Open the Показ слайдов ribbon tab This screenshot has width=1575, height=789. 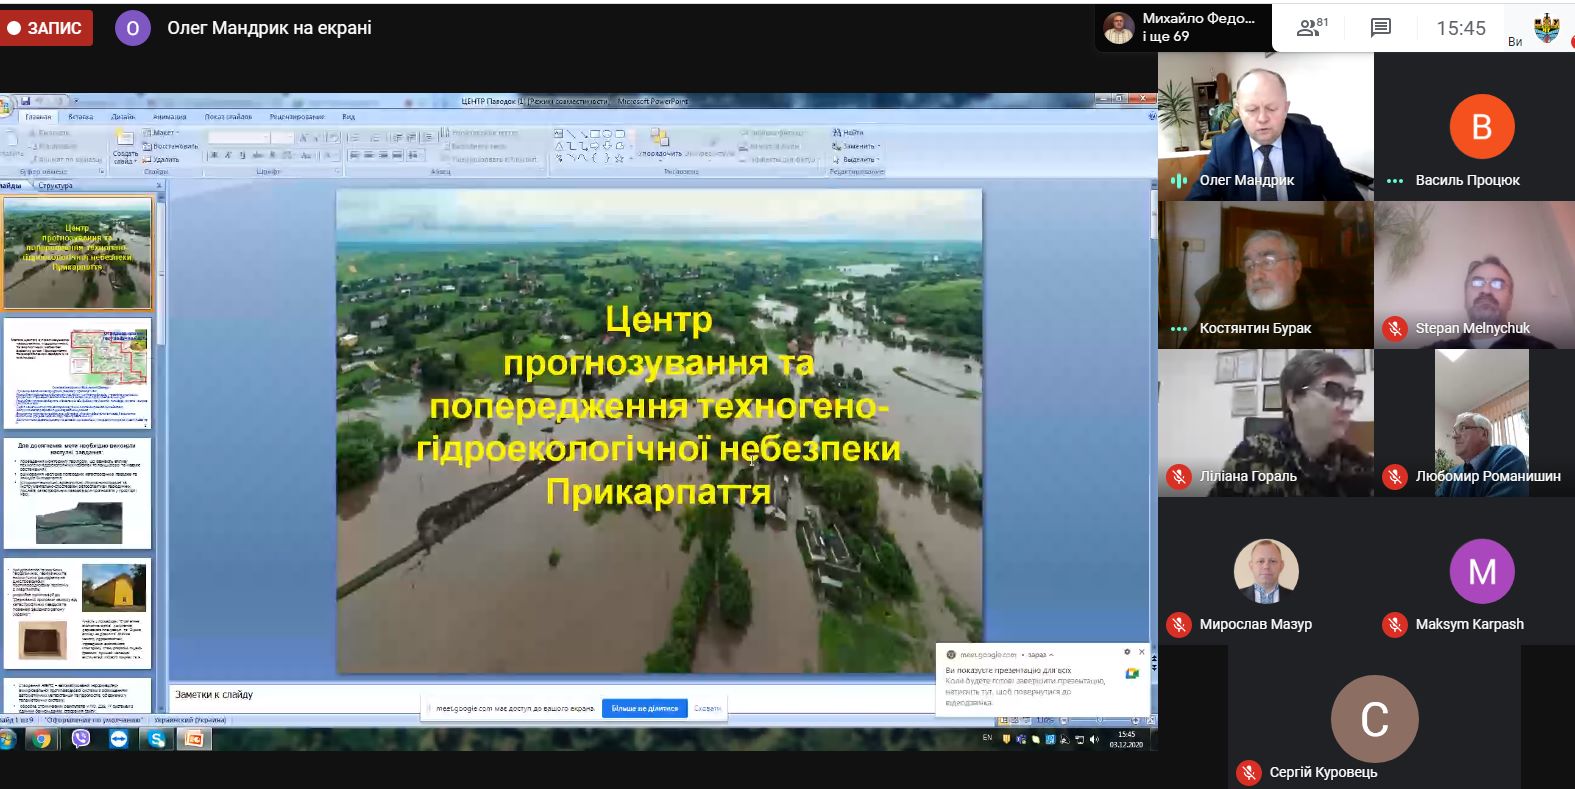click(228, 117)
